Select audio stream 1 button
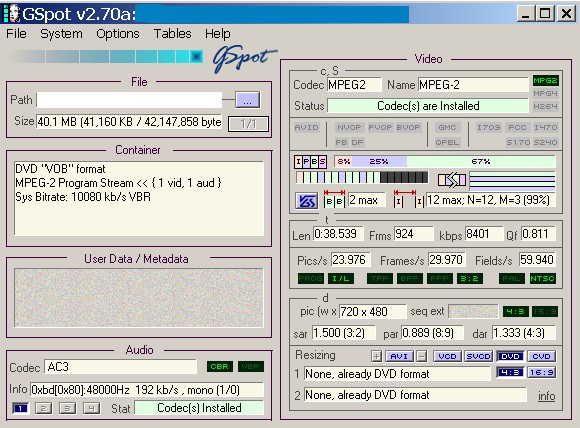The width and height of the screenshot is (580, 428). pyautogui.click(x=20, y=408)
